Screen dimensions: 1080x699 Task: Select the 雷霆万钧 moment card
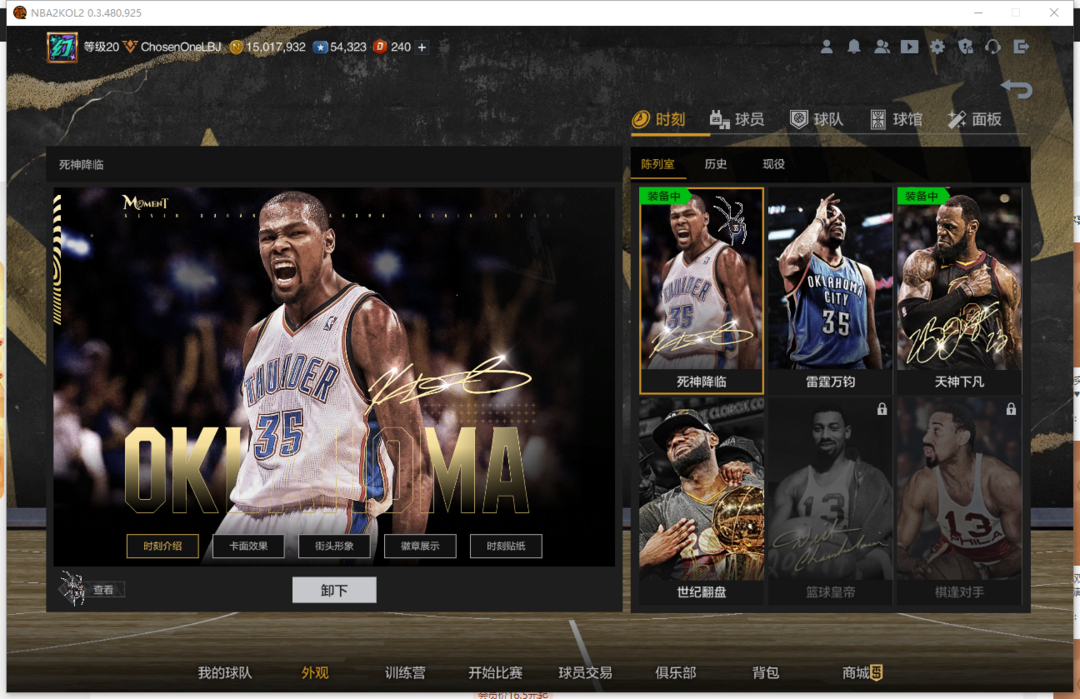pyautogui.click(x=830, y=290)
